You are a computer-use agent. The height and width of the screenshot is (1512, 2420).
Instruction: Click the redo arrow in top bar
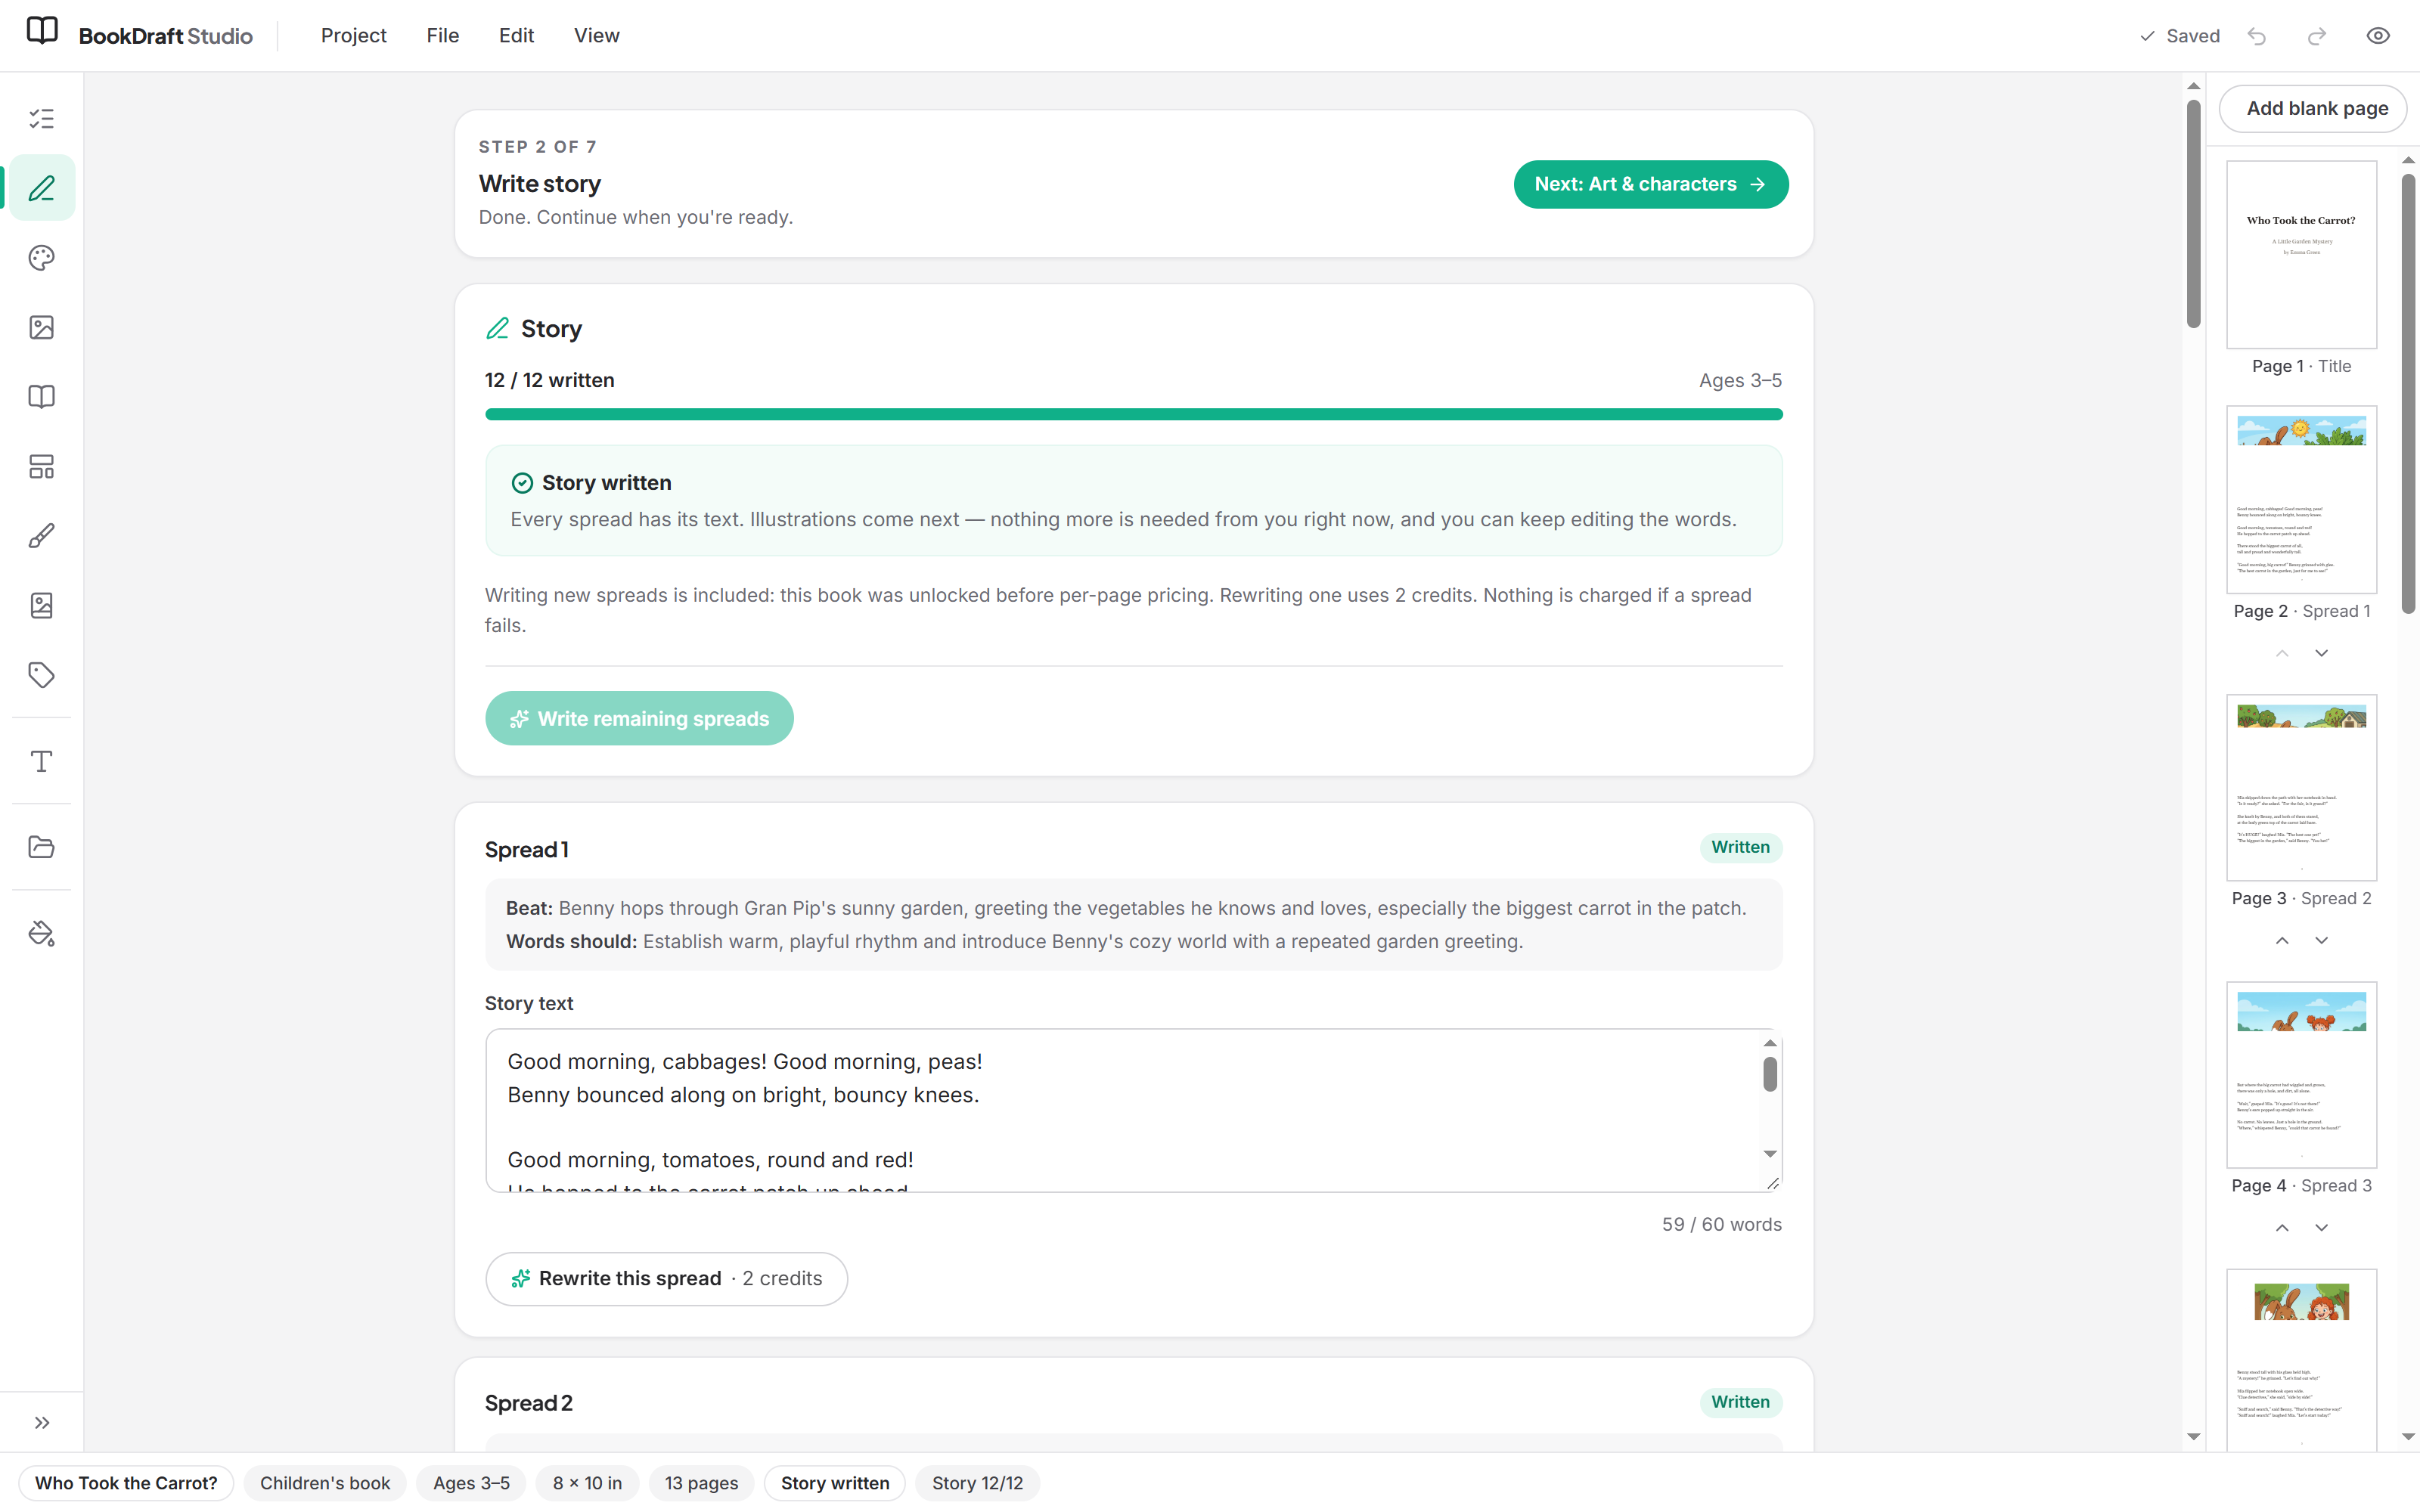2317,36
